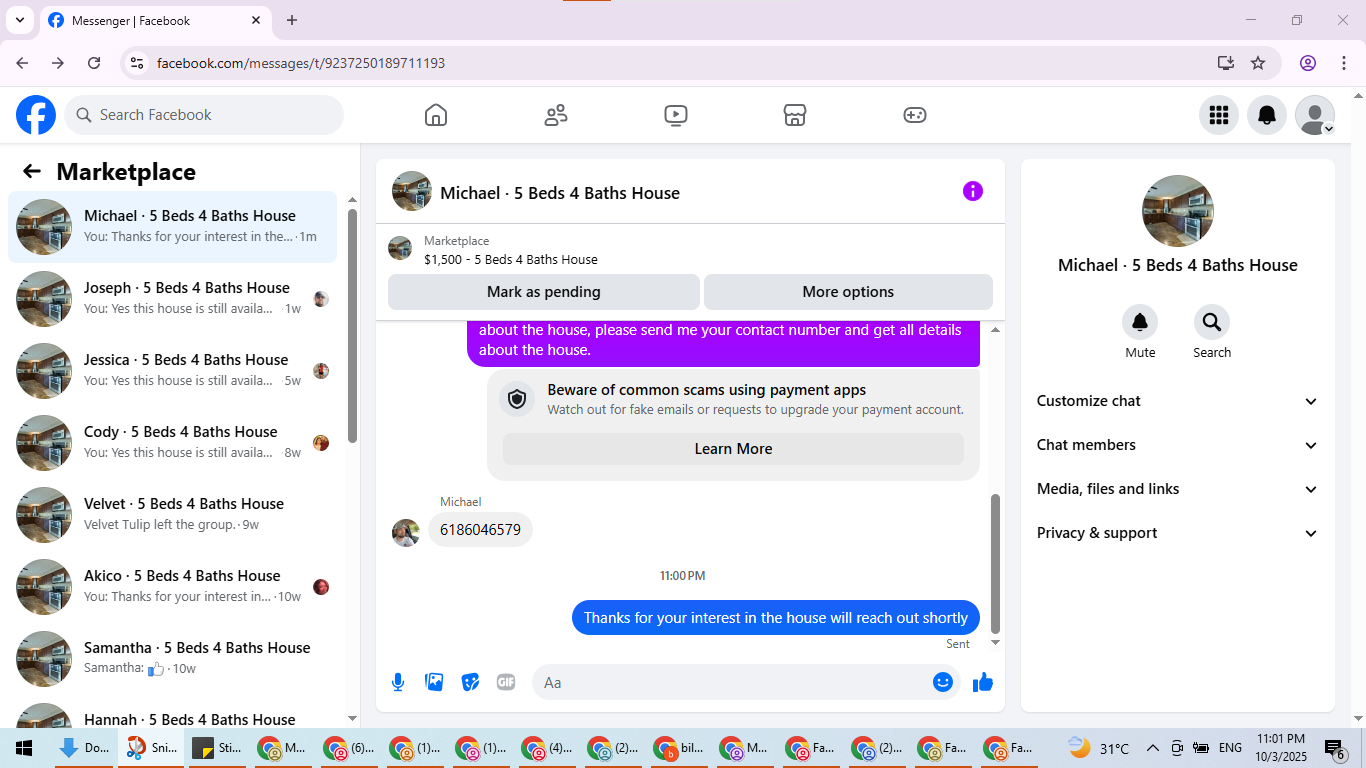1366x768 pixels.
Task: Click the Michael · 5 Beds 4 Baths House chat header
Action: pos(560,193)
